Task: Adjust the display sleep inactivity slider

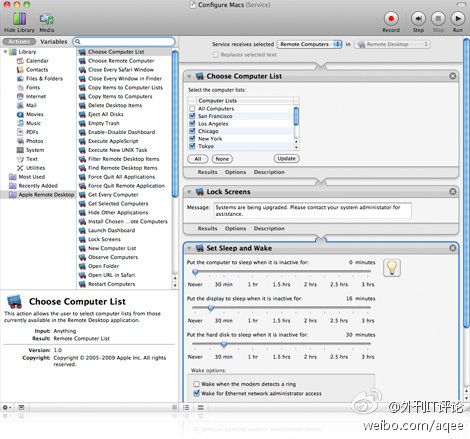Action: (x=211, y=308)
